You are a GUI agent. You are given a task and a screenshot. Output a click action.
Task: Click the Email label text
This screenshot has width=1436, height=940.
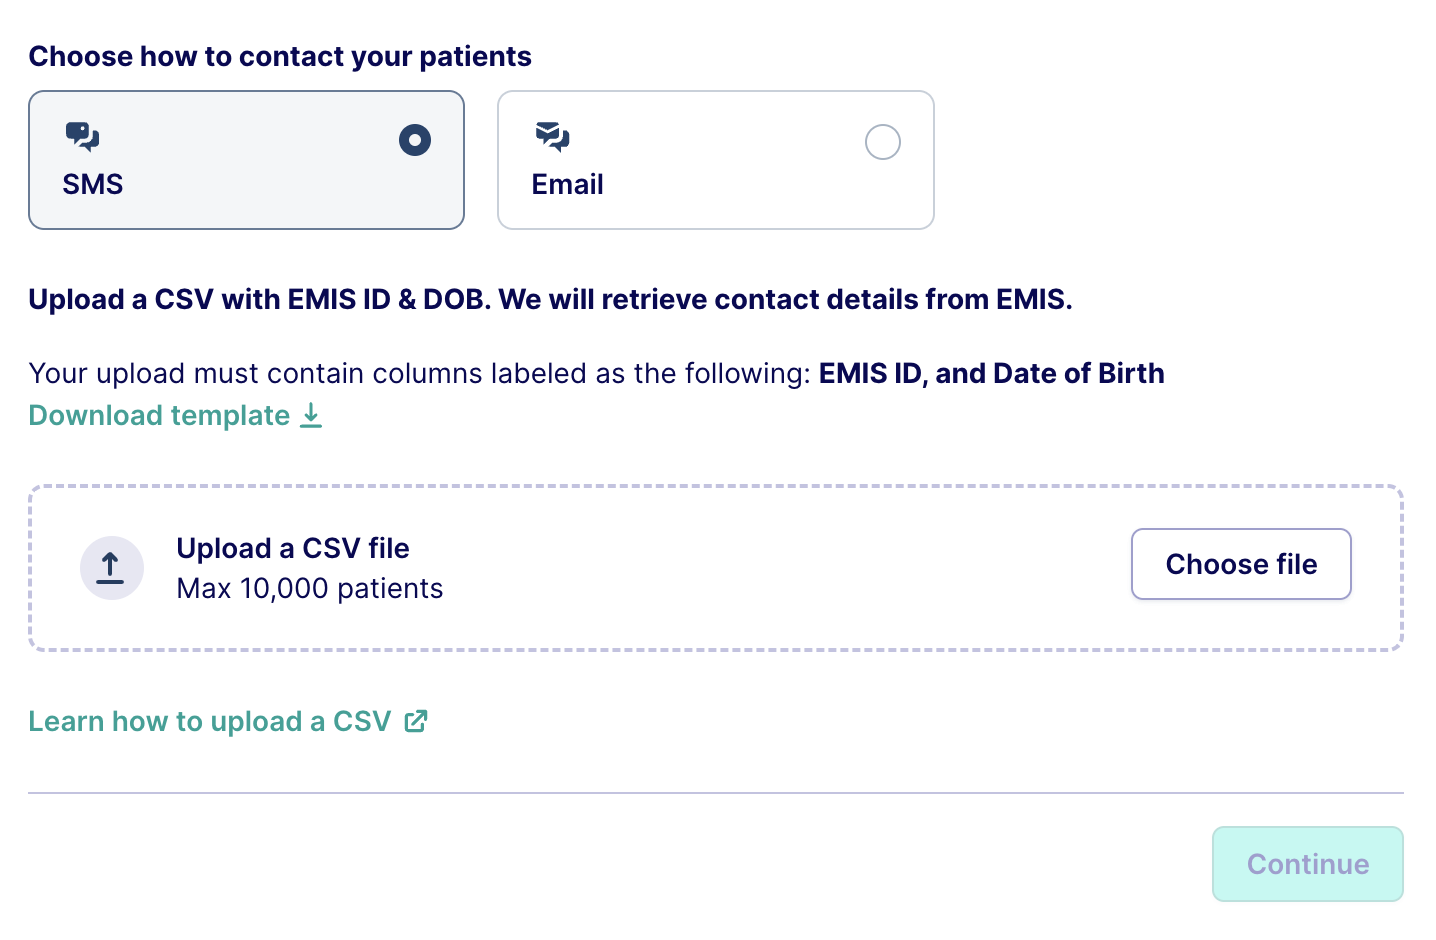[x=567, y=185]
